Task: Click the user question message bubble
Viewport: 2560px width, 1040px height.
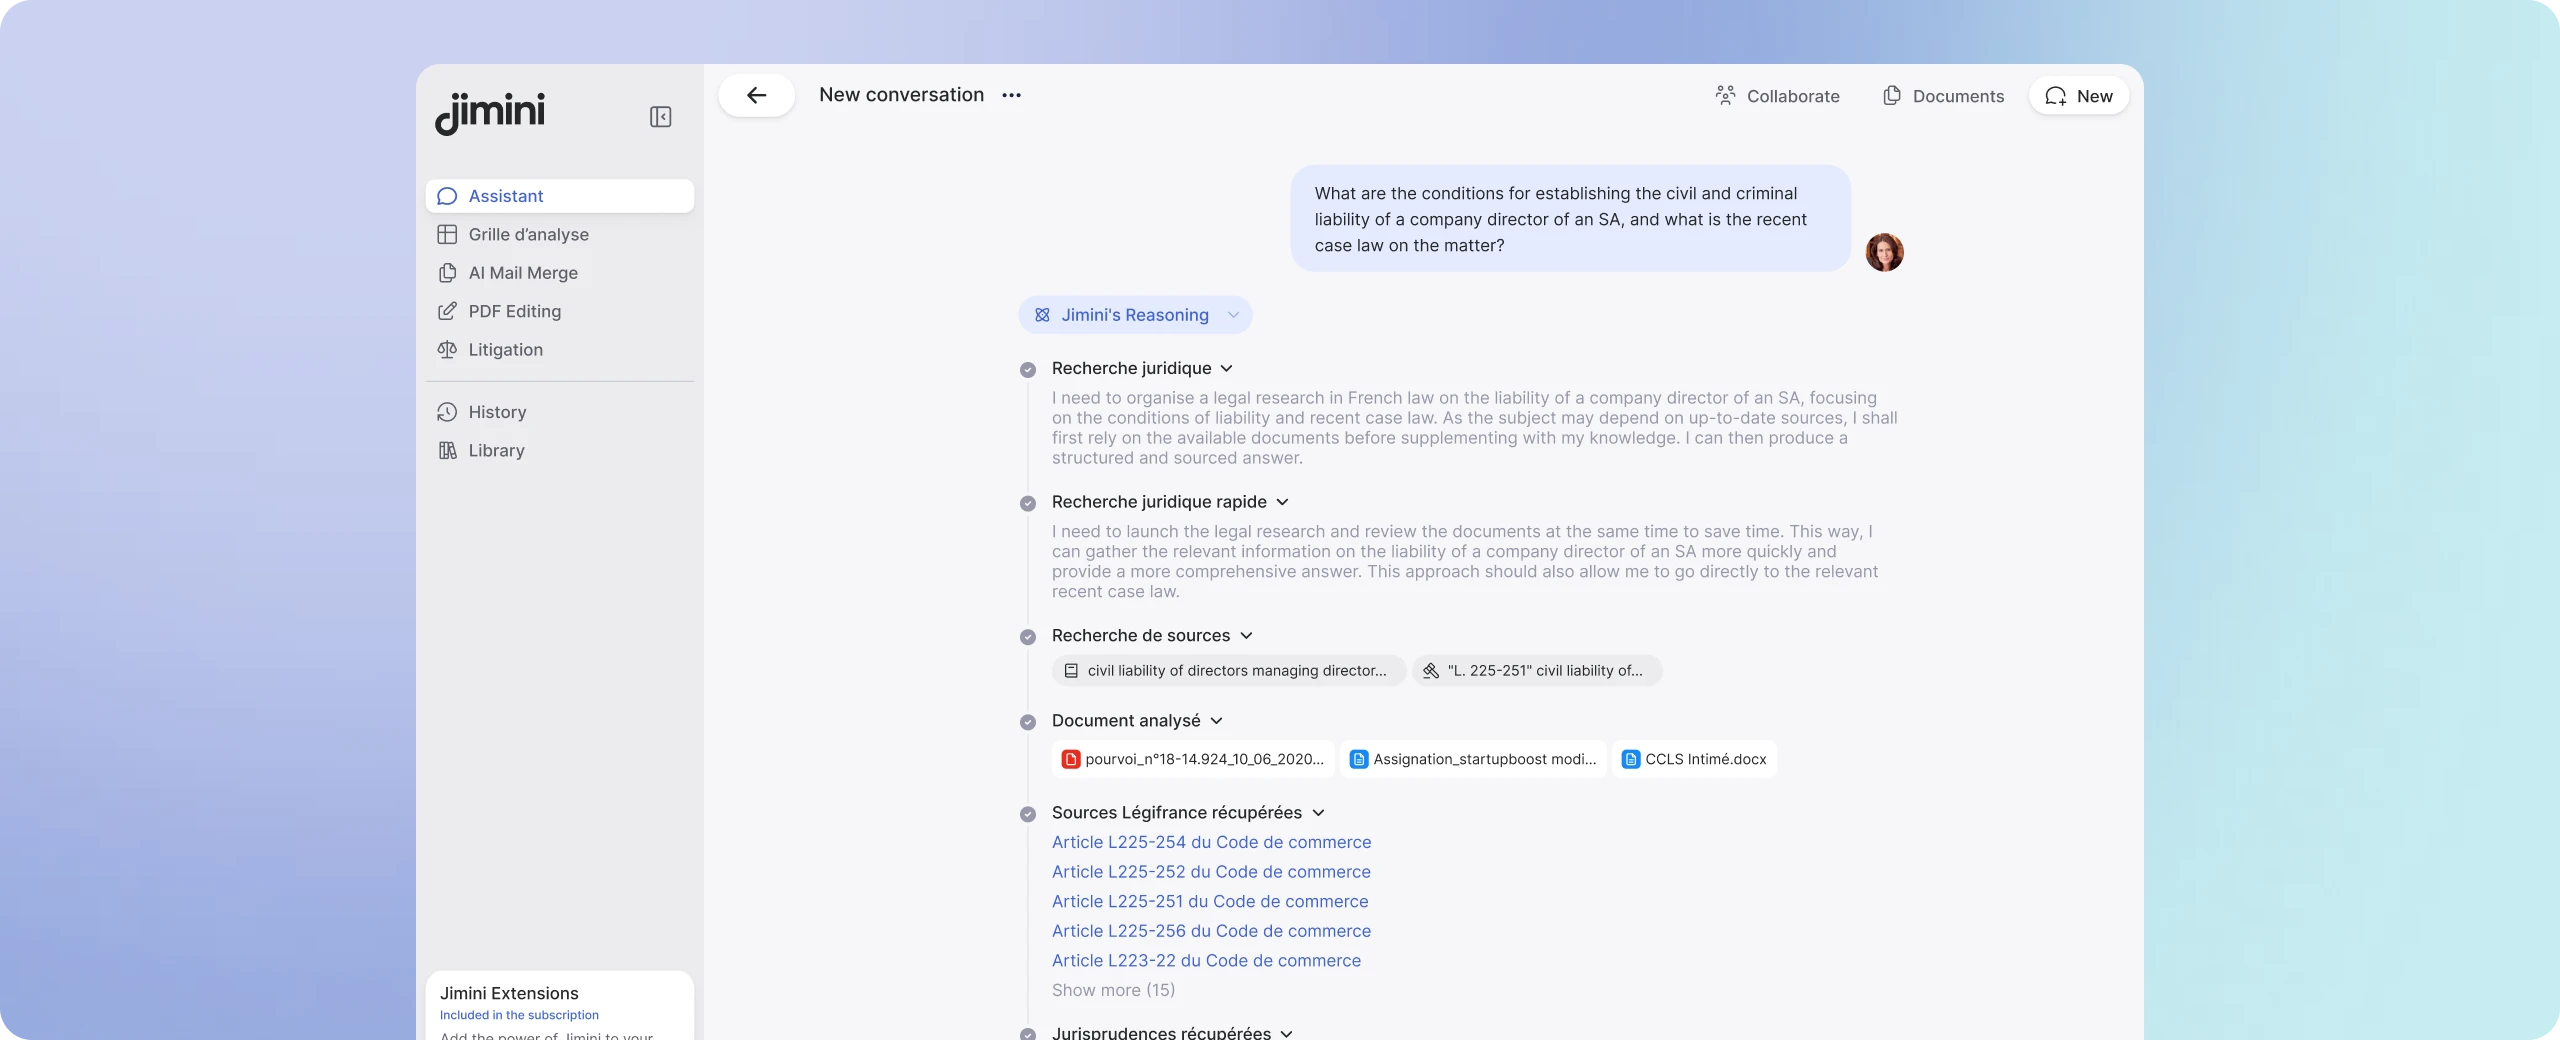Action: 1570,219
